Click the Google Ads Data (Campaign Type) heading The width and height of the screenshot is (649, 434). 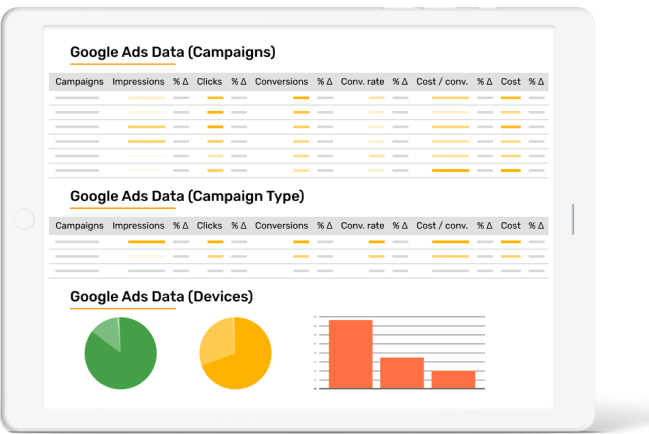click(x=187, y=196)
